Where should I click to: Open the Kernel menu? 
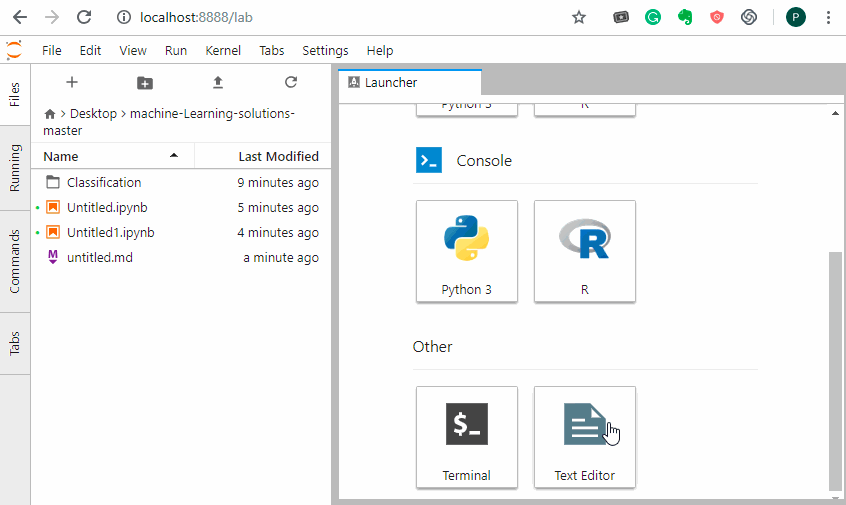point(222,50)
